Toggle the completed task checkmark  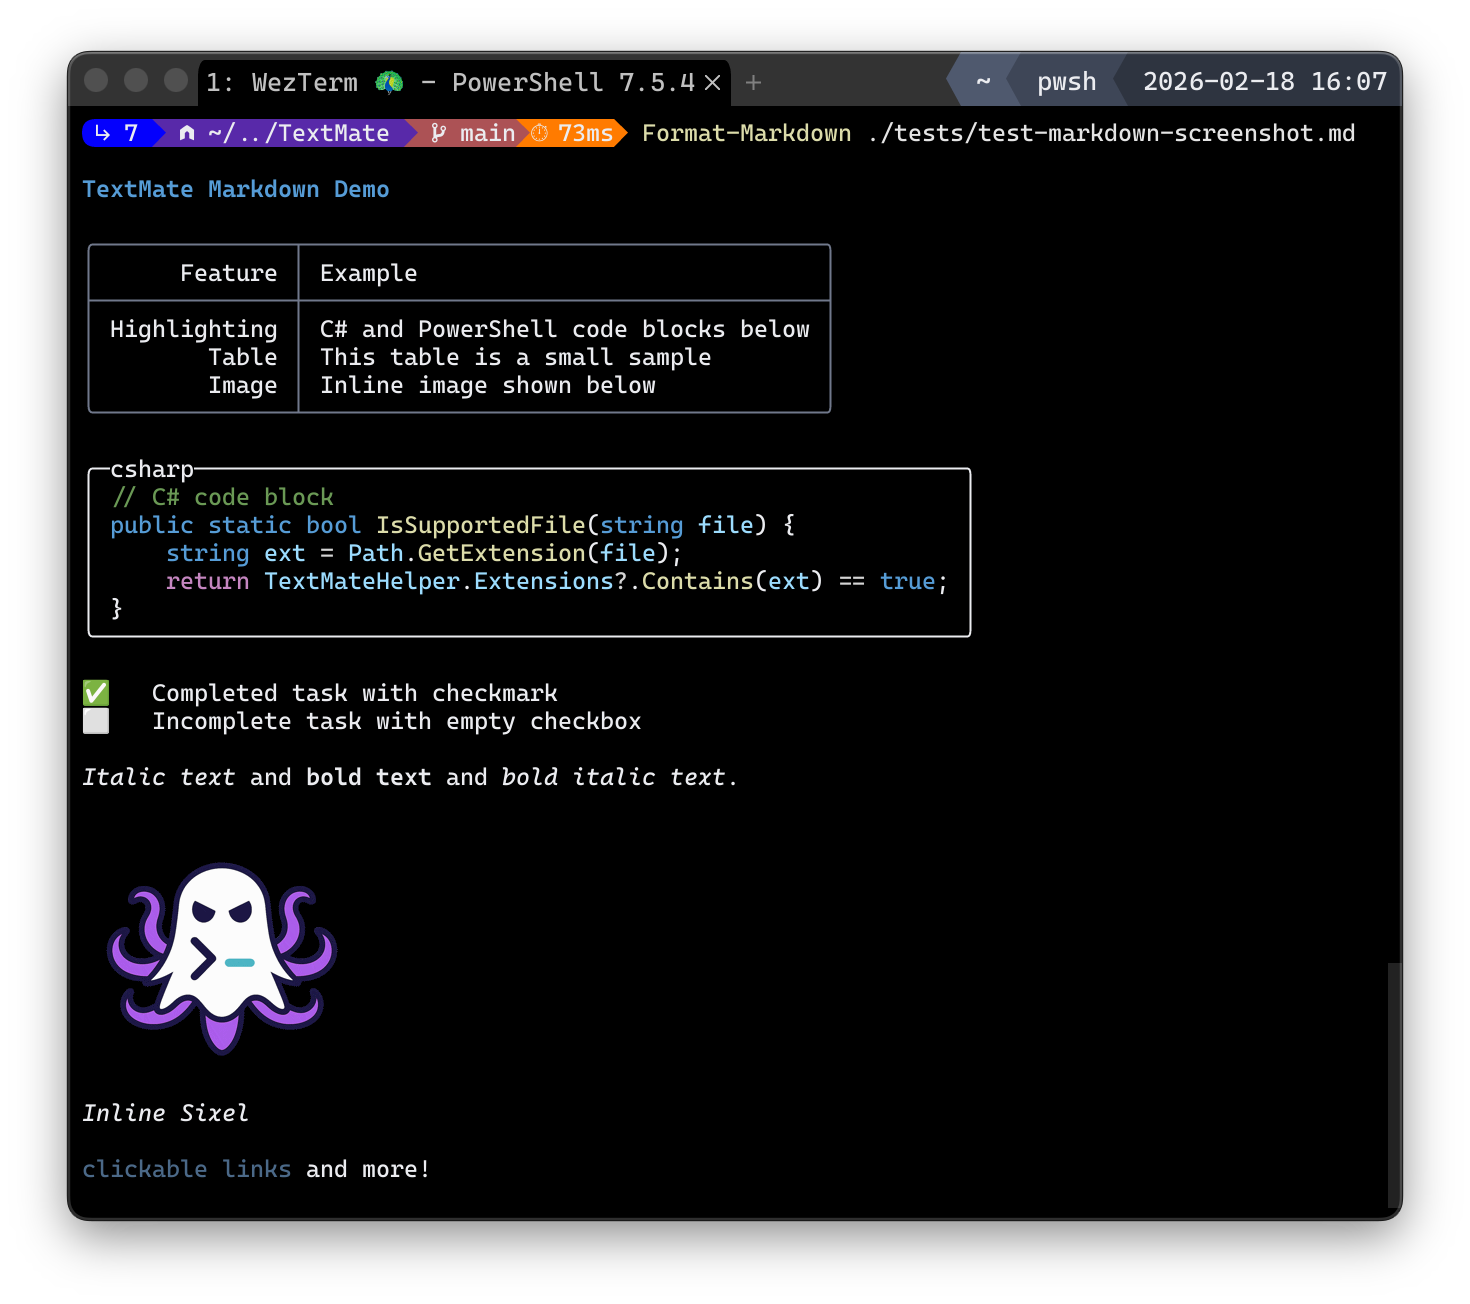tap(96, 692)
